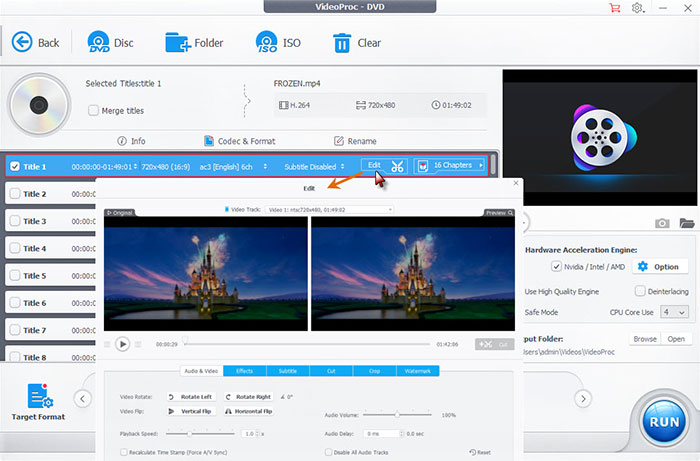Click the video timeline seek slider
Image resolution: width=700 pixels, height=461 pixels.
click(x=306, y=344)
